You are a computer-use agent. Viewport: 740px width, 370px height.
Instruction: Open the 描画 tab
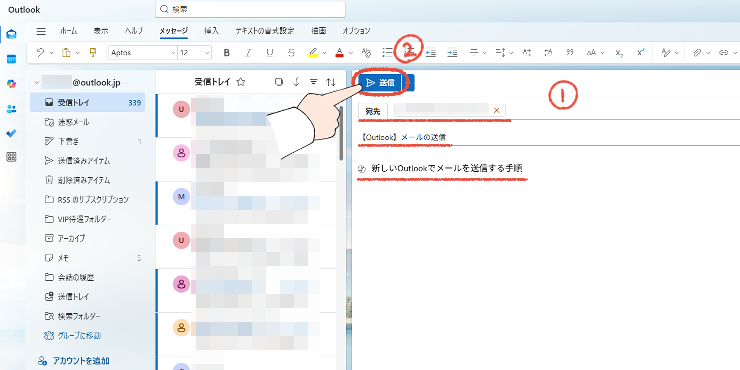click(319, 31)
